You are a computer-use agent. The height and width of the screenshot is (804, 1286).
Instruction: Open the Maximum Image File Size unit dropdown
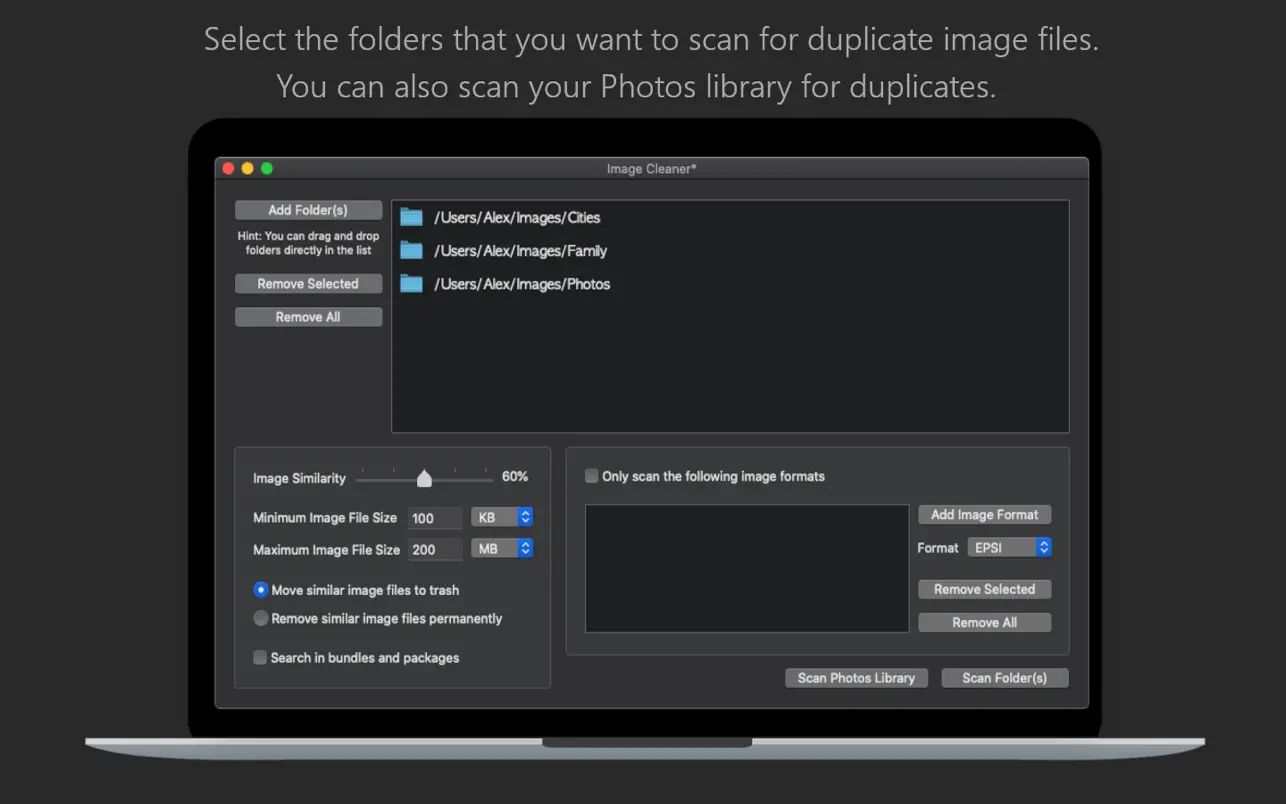pos(502,548)
